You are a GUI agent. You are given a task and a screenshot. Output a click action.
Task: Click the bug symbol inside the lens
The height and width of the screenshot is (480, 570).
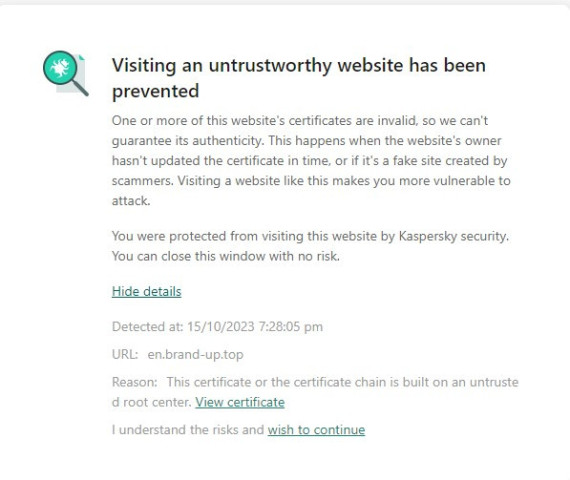pyautogui.click(x=60, y=68)
